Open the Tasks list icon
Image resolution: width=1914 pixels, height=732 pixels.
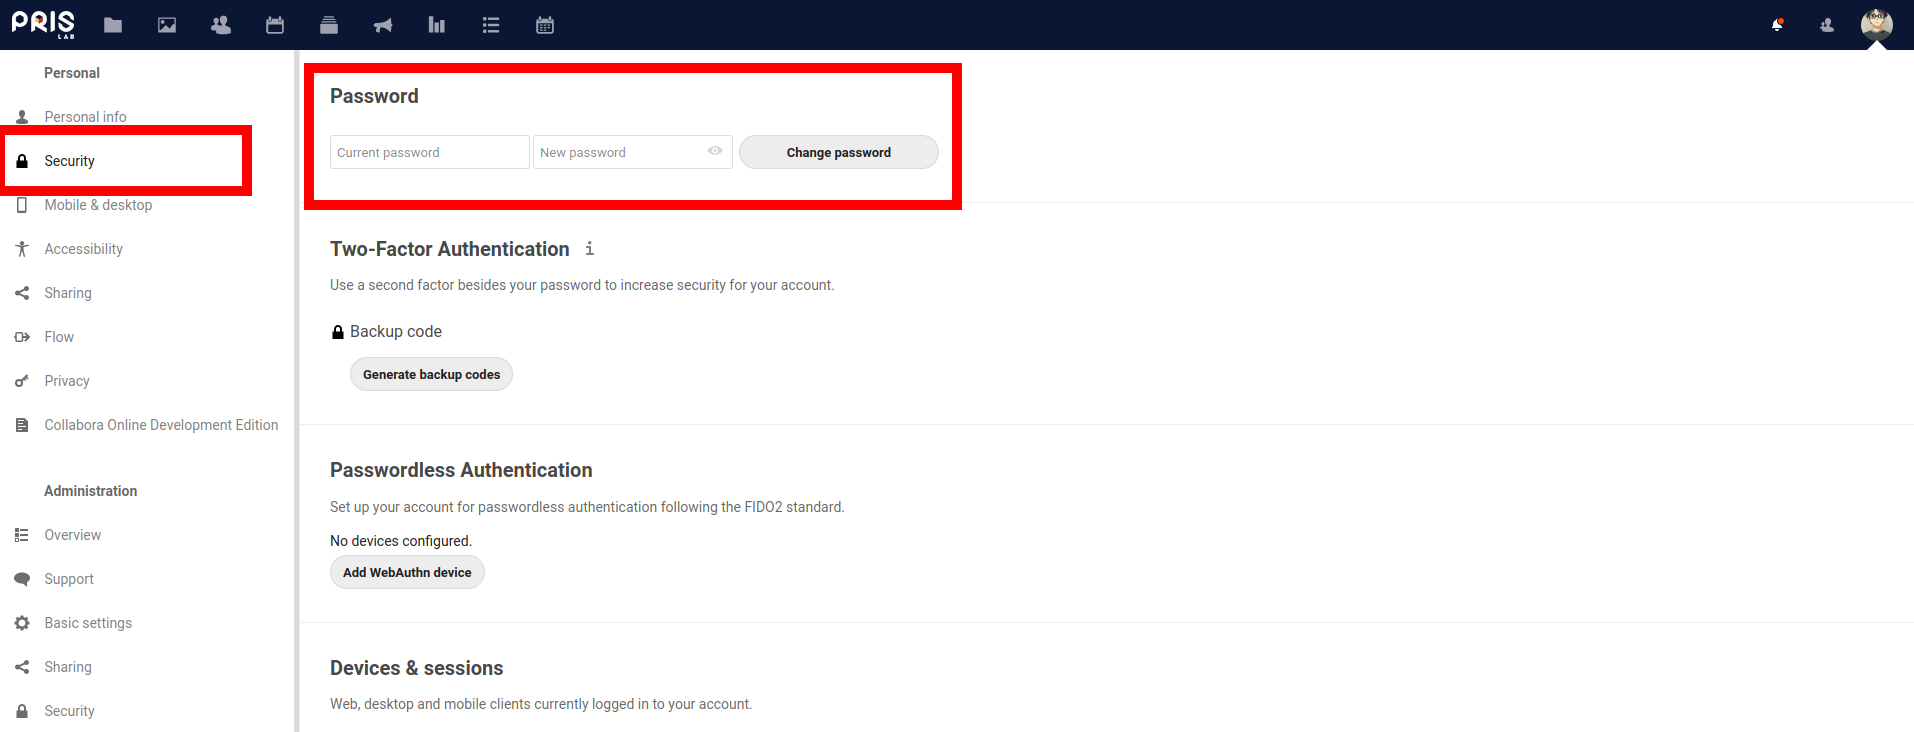[x=491, y=25]
